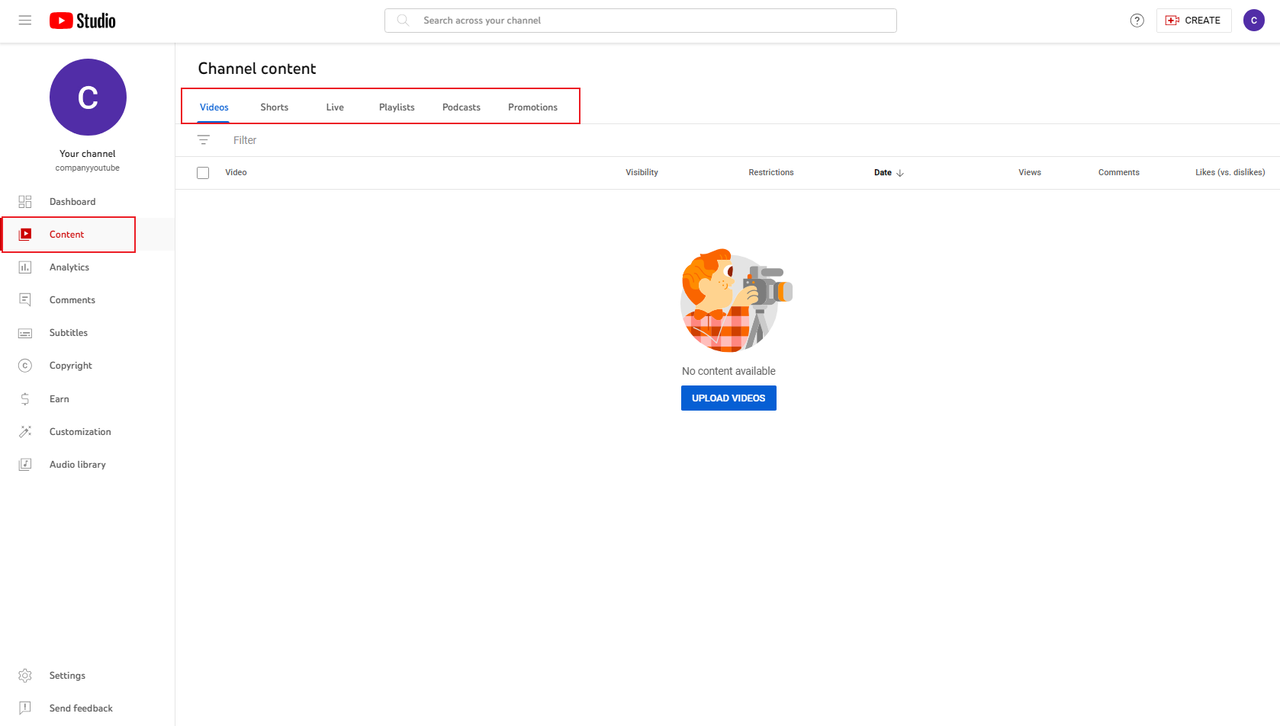Screen dimensions: 1280x726
Task: Open the Settings gear in the sidebar
Action: point(25,675)
